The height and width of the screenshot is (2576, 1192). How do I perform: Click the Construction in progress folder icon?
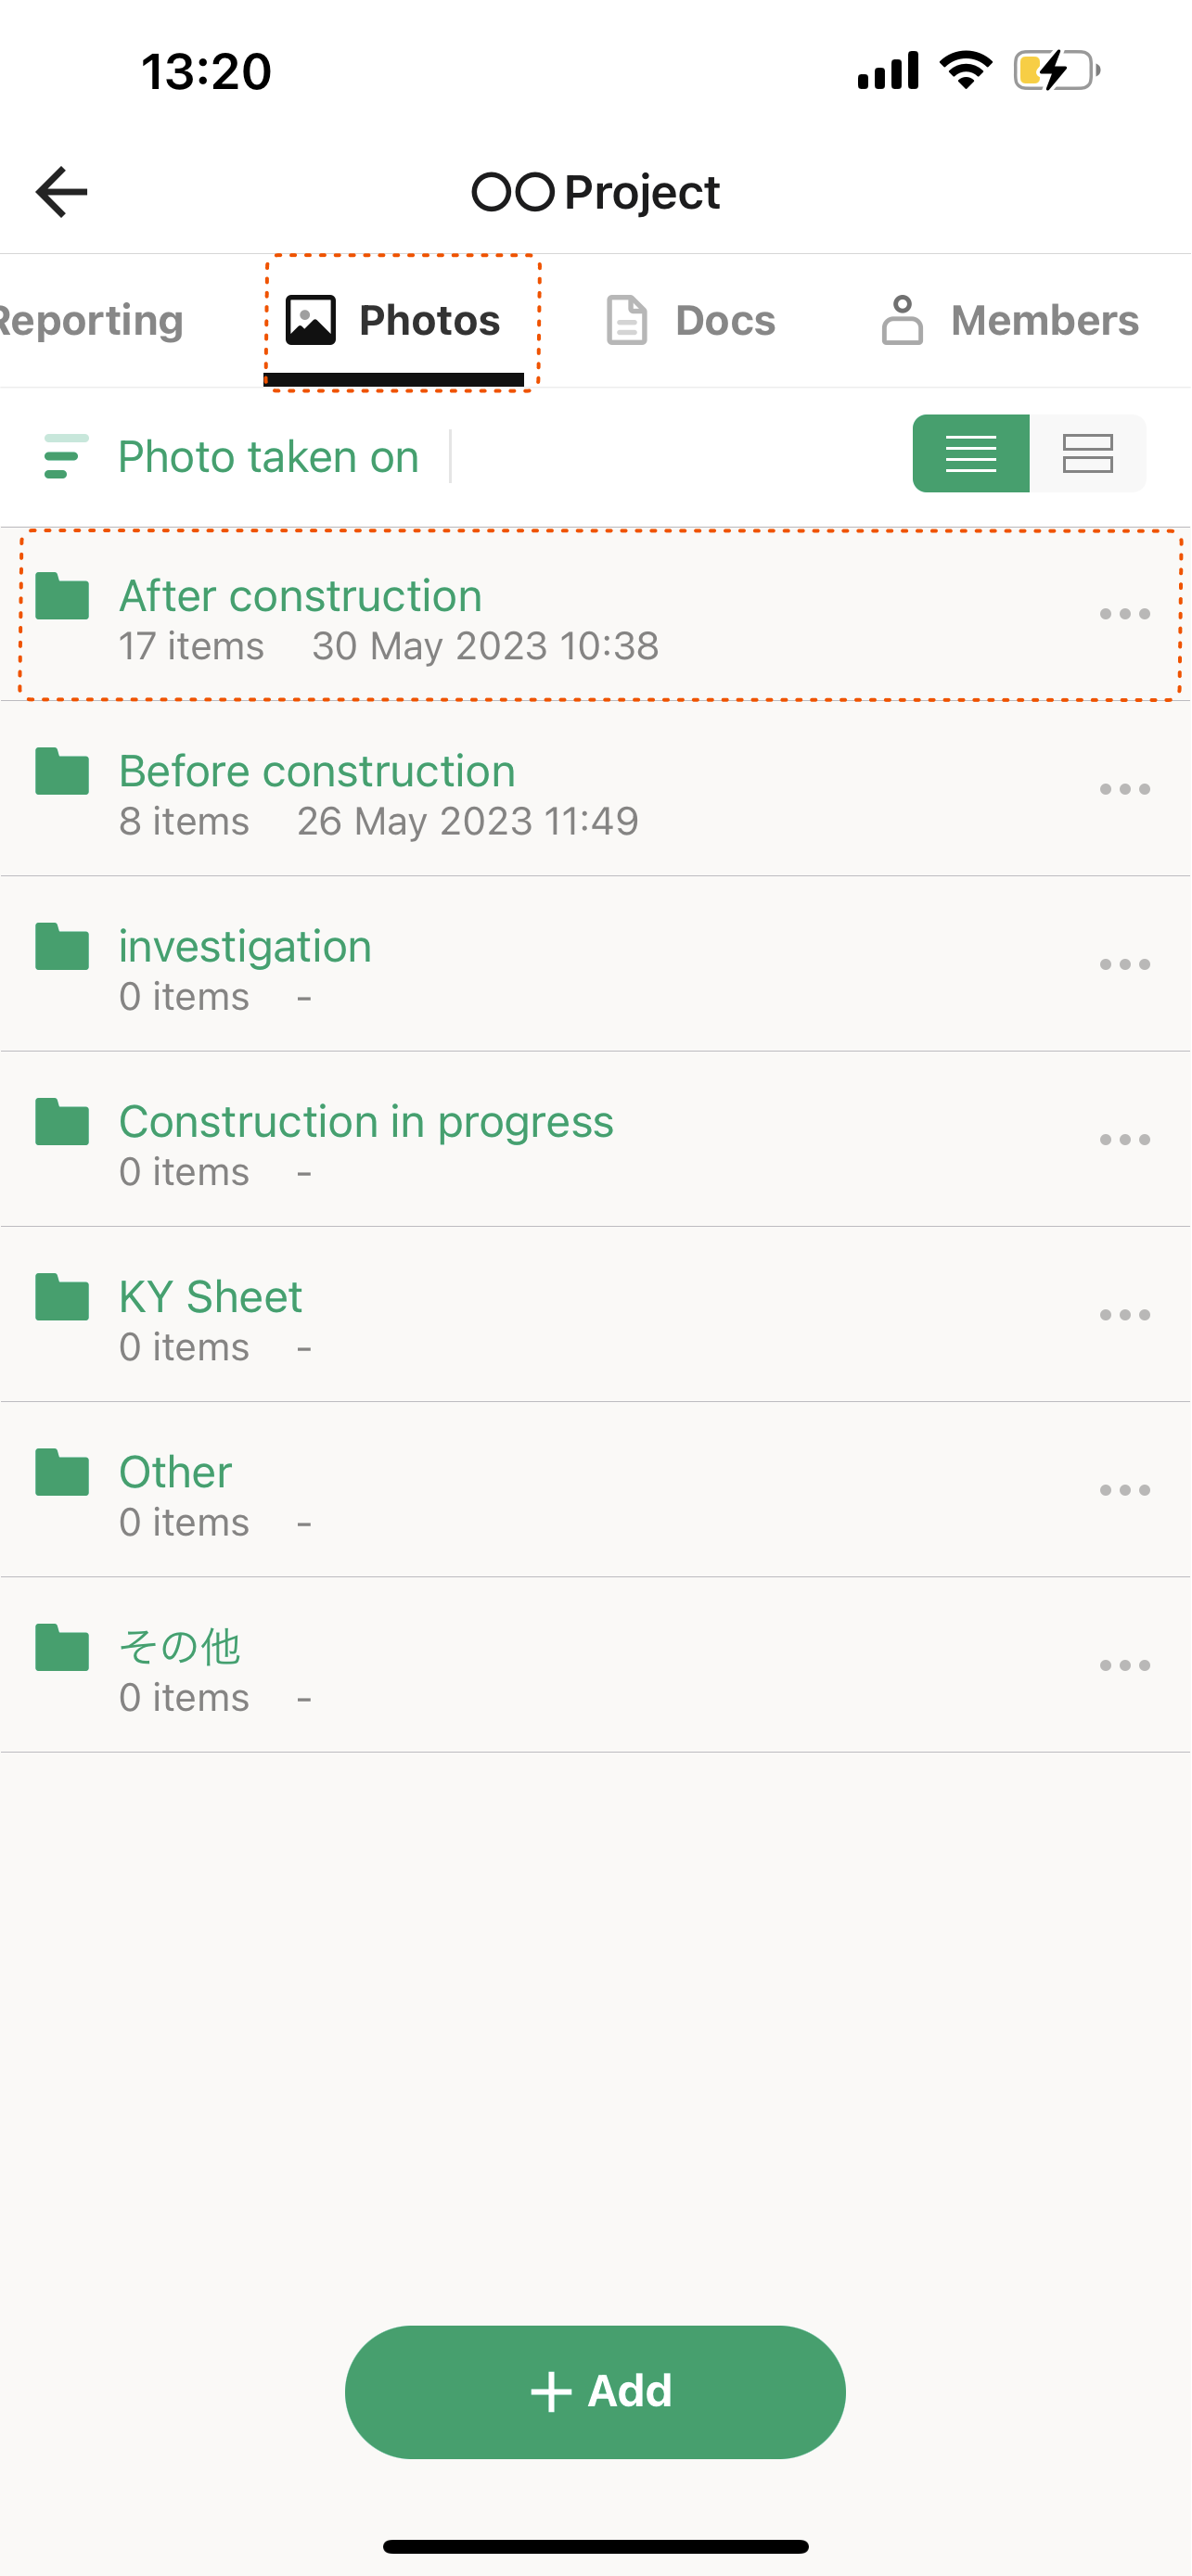click(62, 1122)
